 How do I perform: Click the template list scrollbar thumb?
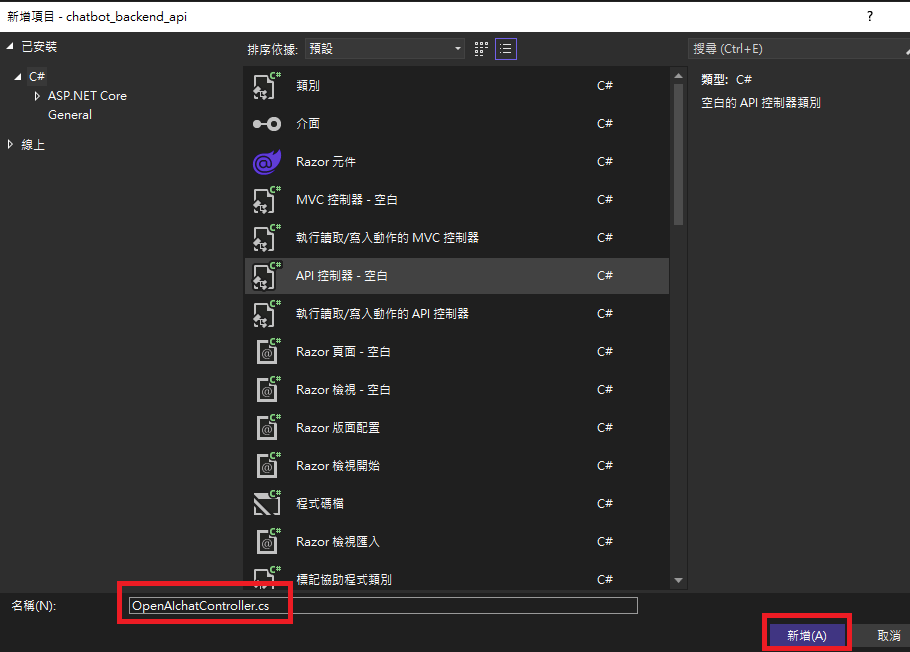click(678, 154)
